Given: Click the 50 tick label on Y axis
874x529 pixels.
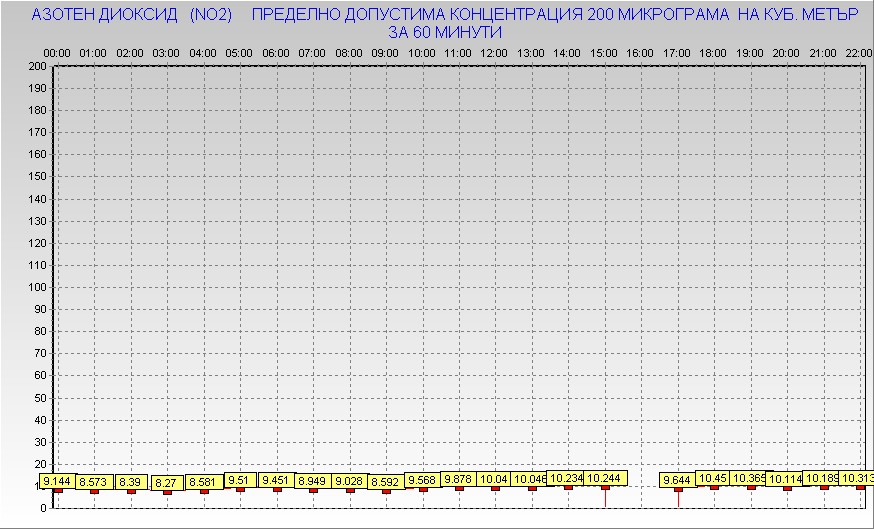Looking at the screenshot, I should pyautogui.click(x=41, y=397).
